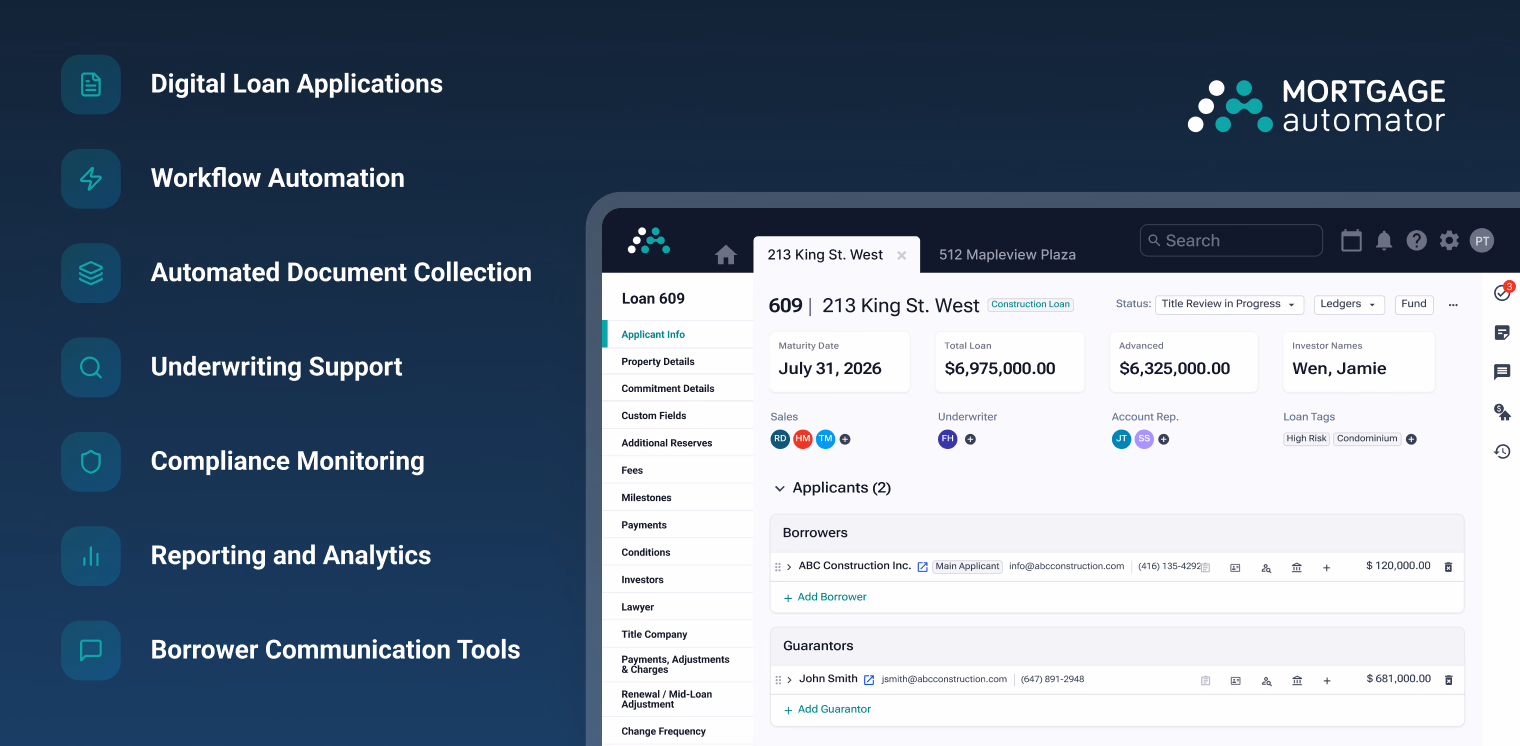This screenshot has width=1520, height=746.
Task: Click the plus icon in ABC Construction row
Action: pos(1327,568)
